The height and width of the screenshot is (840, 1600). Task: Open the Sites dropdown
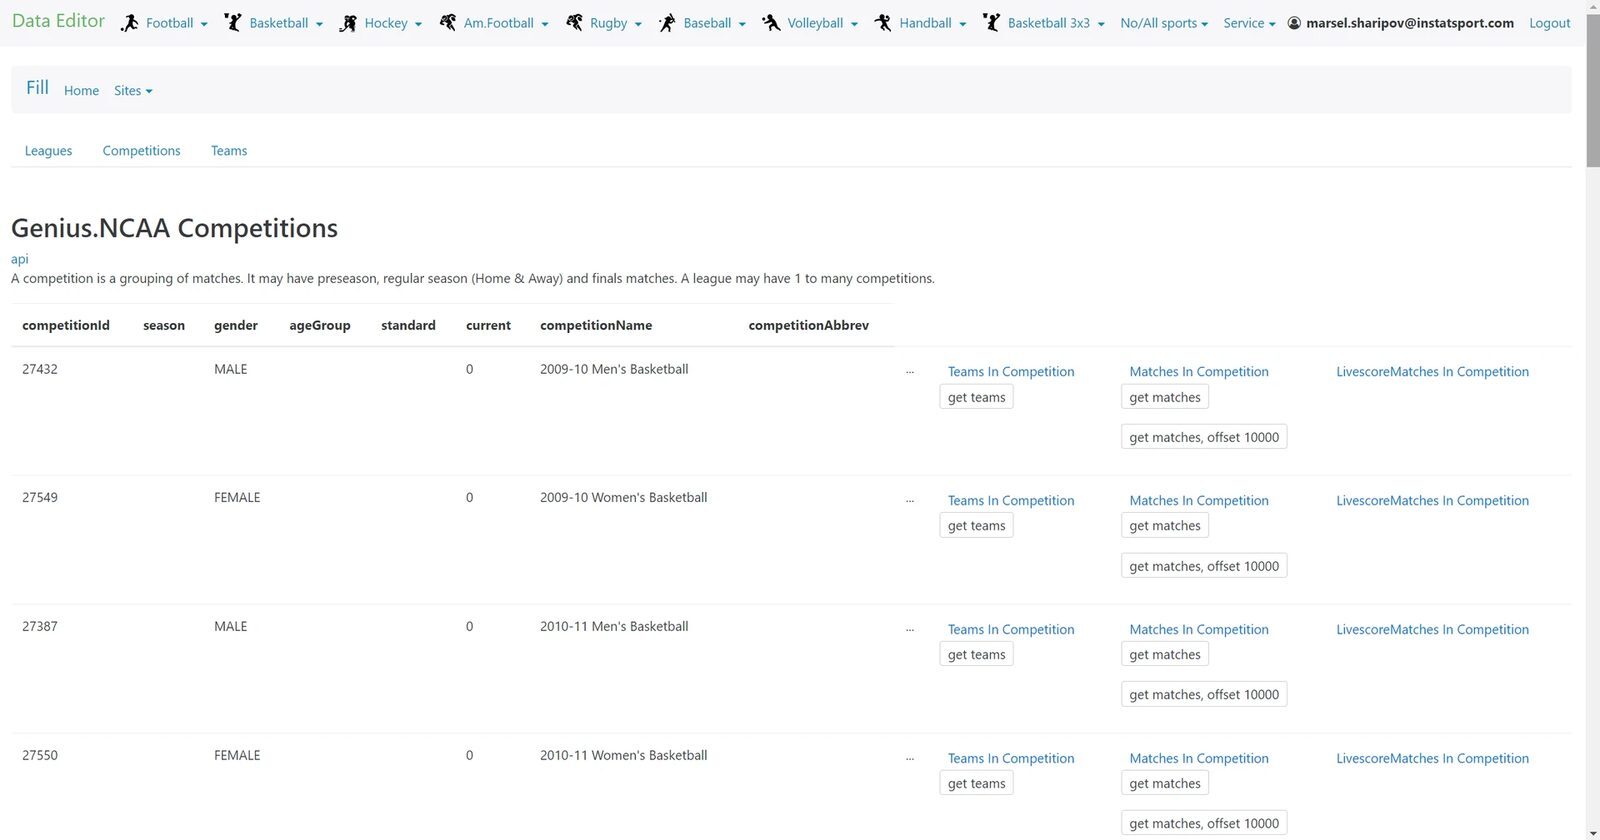pos(133,90)
